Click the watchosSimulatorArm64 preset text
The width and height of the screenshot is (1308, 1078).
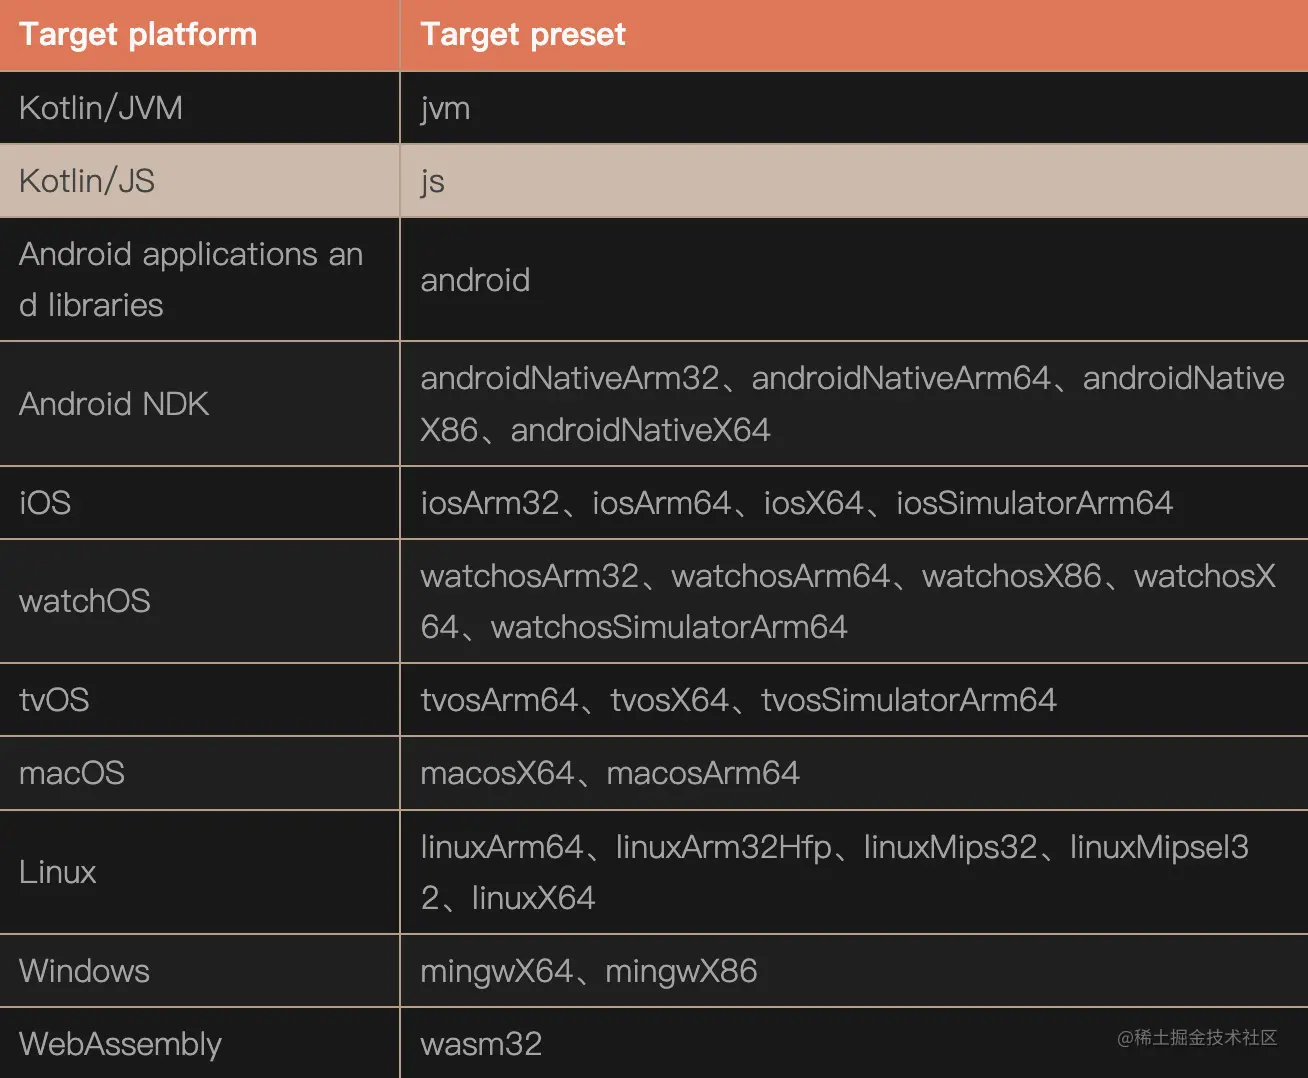[669, 627]
